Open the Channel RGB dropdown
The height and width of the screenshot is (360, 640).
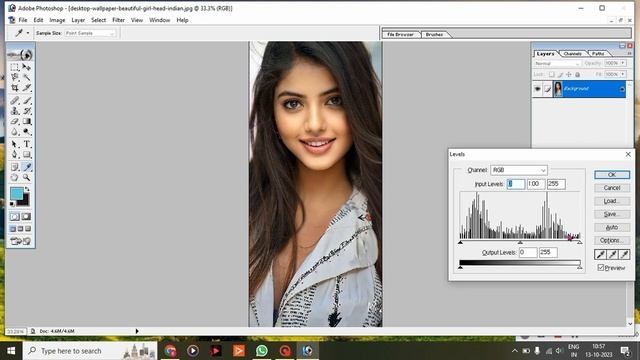[519, 170]
